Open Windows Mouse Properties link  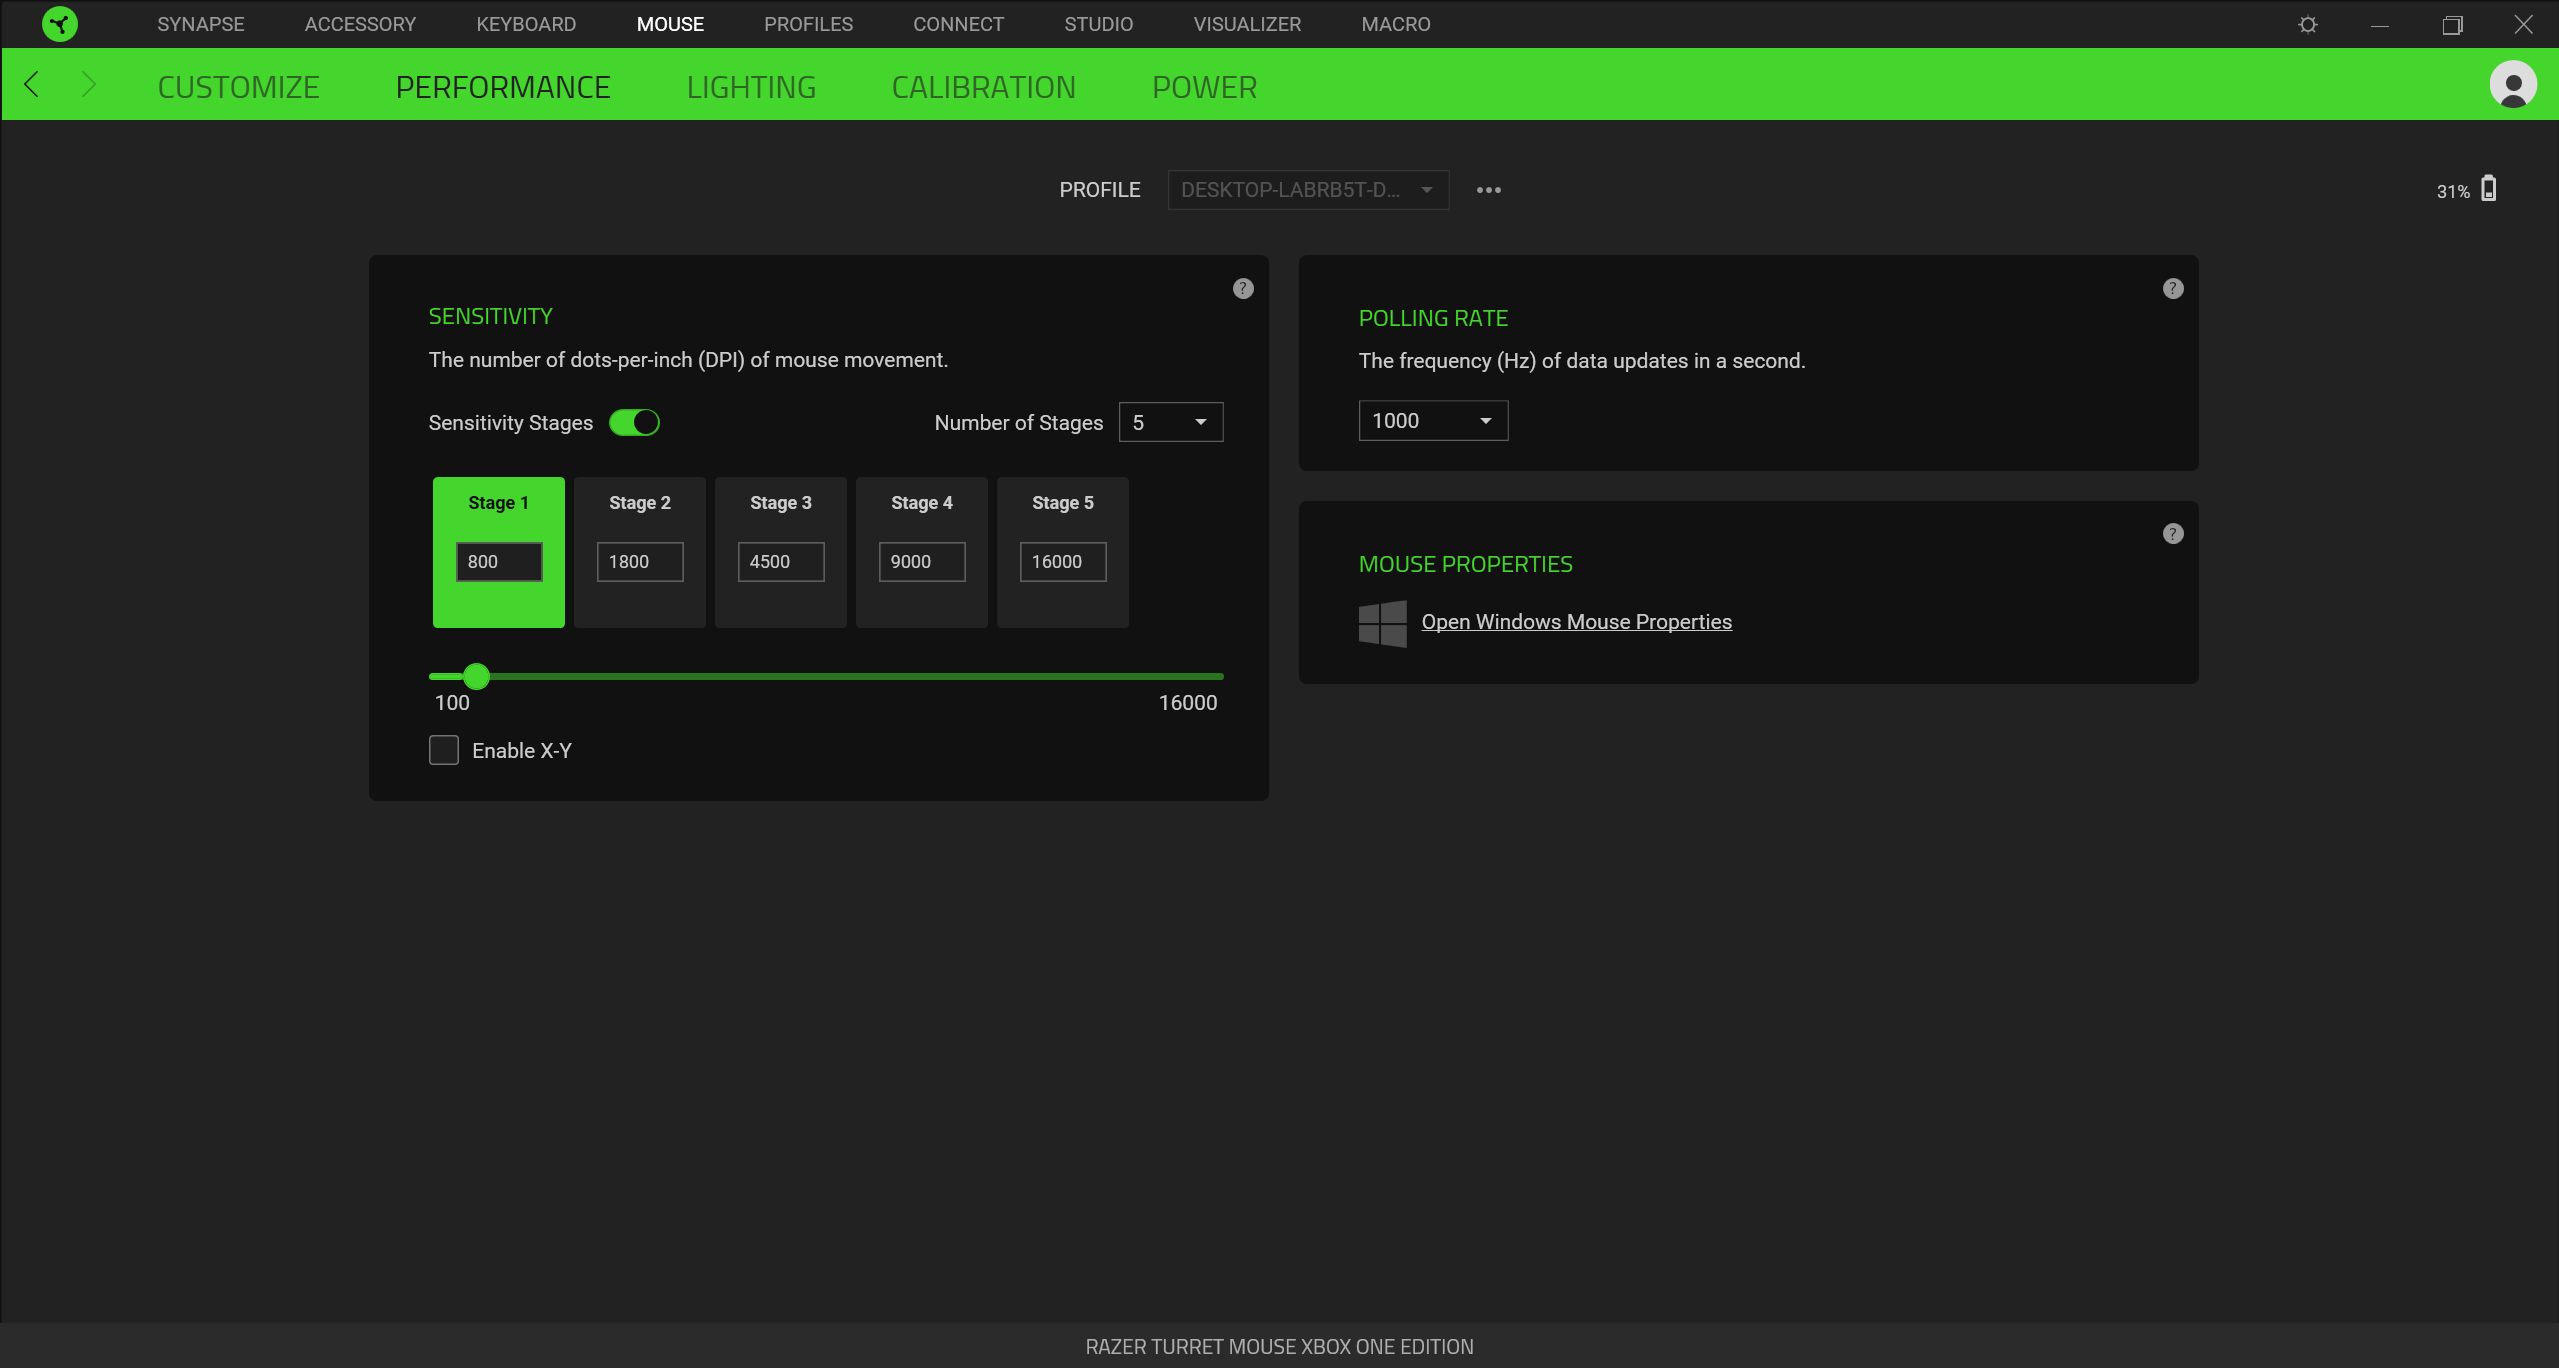1576,622
